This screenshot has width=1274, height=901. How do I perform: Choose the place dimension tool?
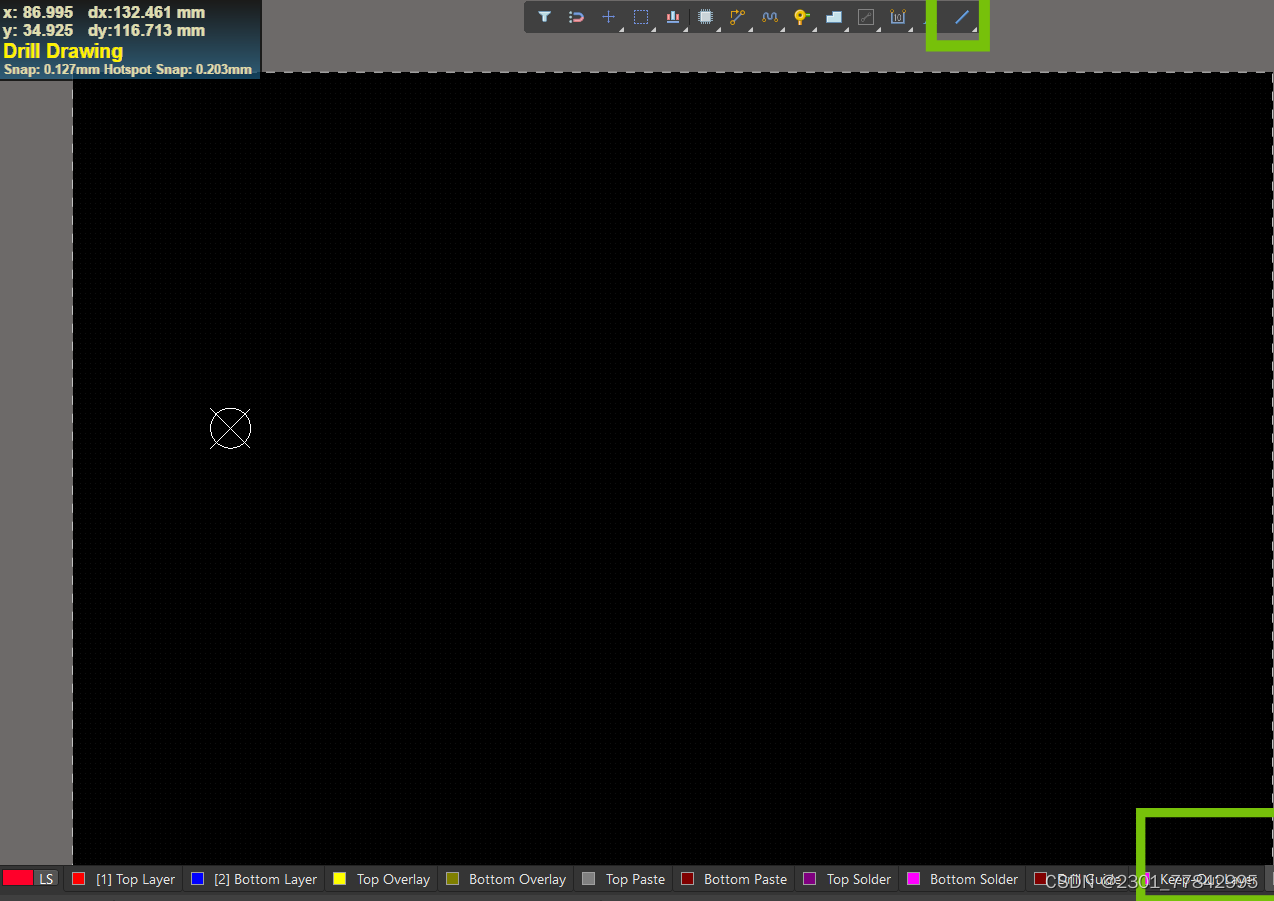898,17
